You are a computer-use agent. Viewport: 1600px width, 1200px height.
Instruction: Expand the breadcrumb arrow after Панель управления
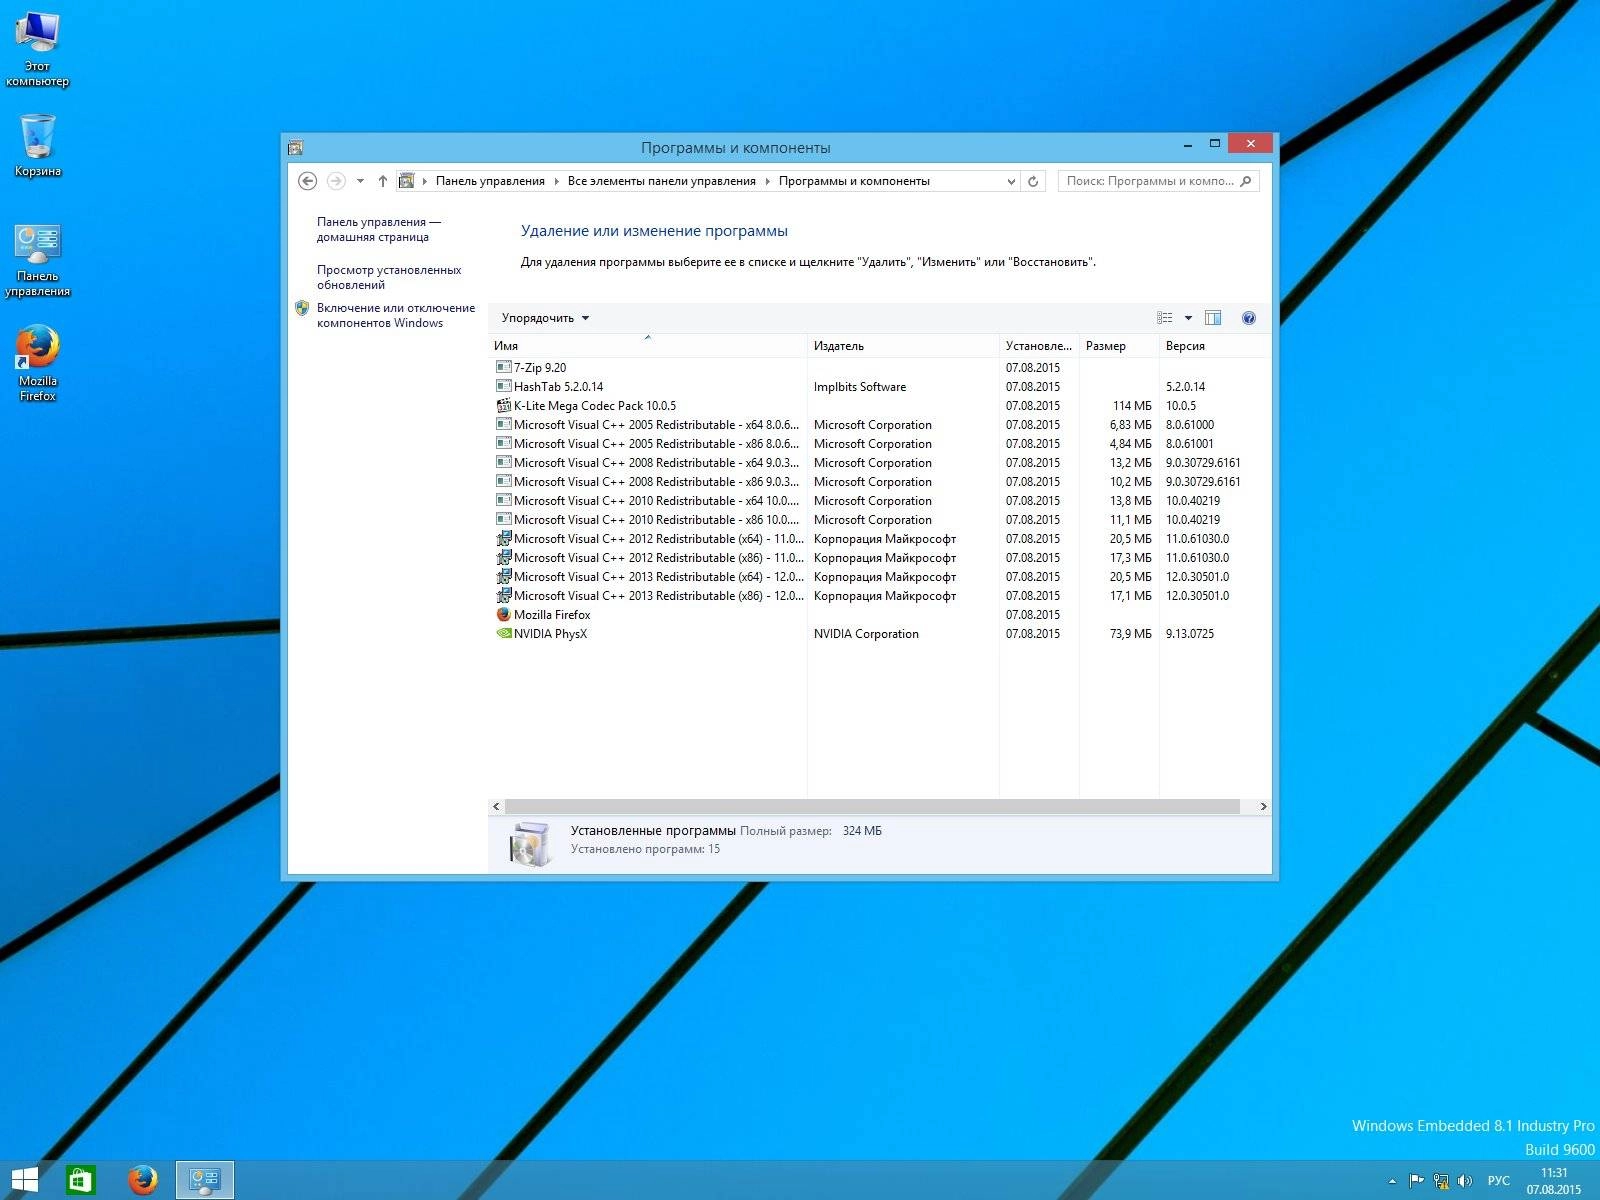[556, 181]
